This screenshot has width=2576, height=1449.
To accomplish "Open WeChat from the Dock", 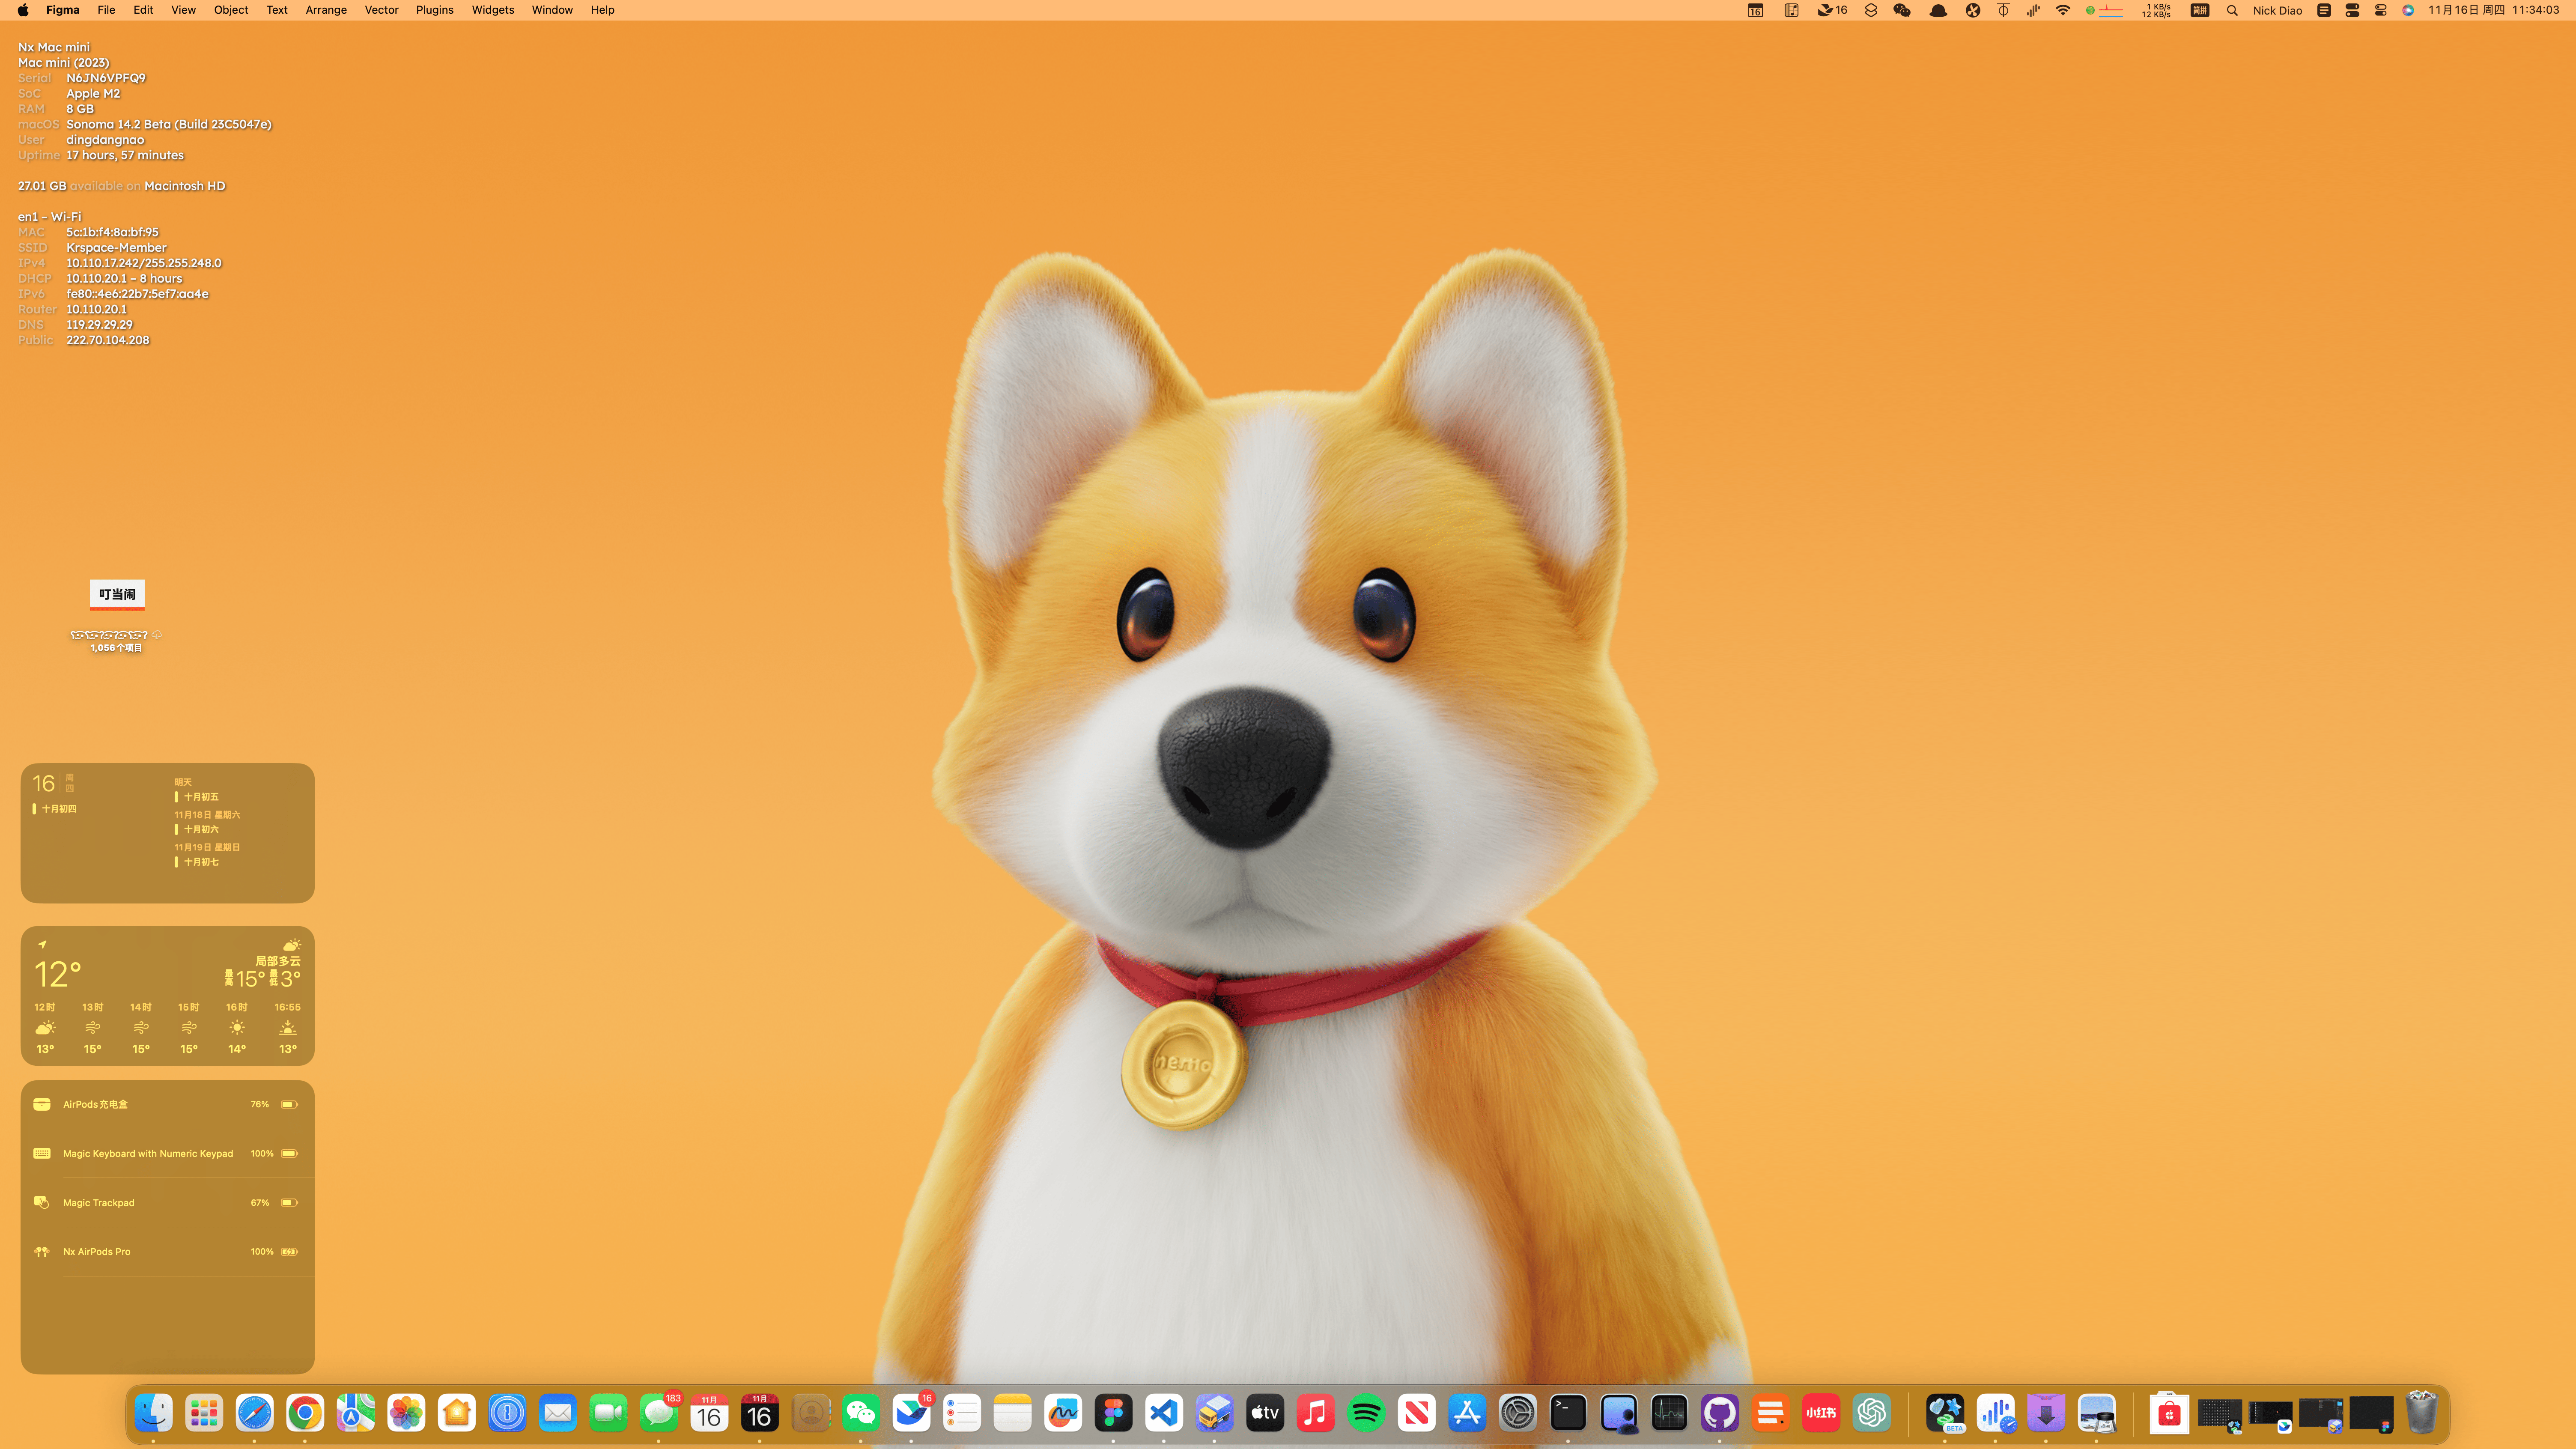I will tap(861, 1413).
